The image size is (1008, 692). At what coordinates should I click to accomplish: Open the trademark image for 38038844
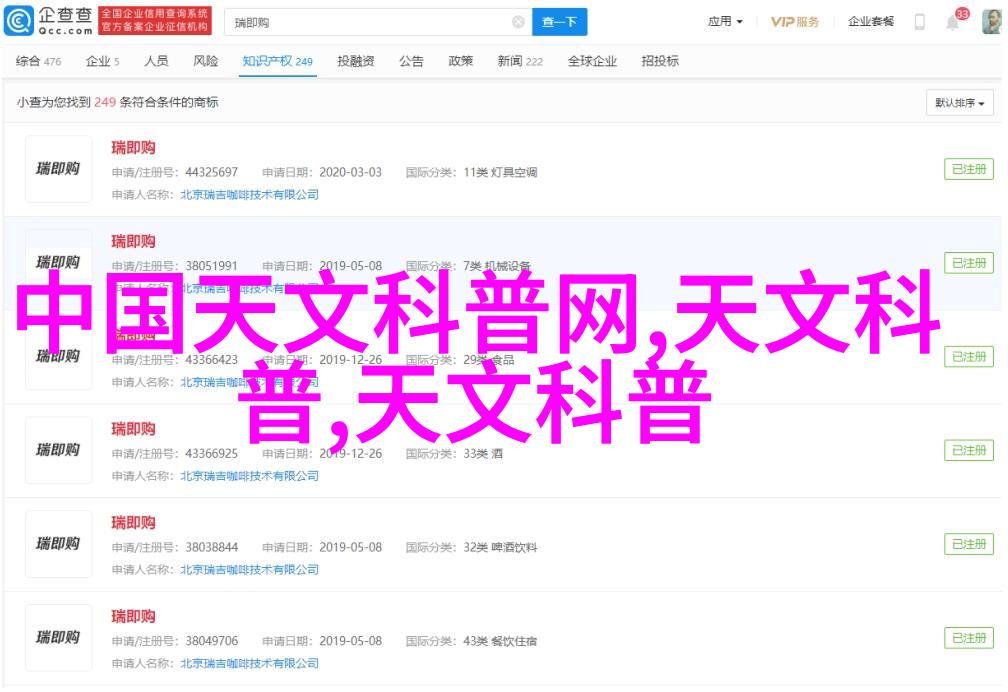(58, 544)
